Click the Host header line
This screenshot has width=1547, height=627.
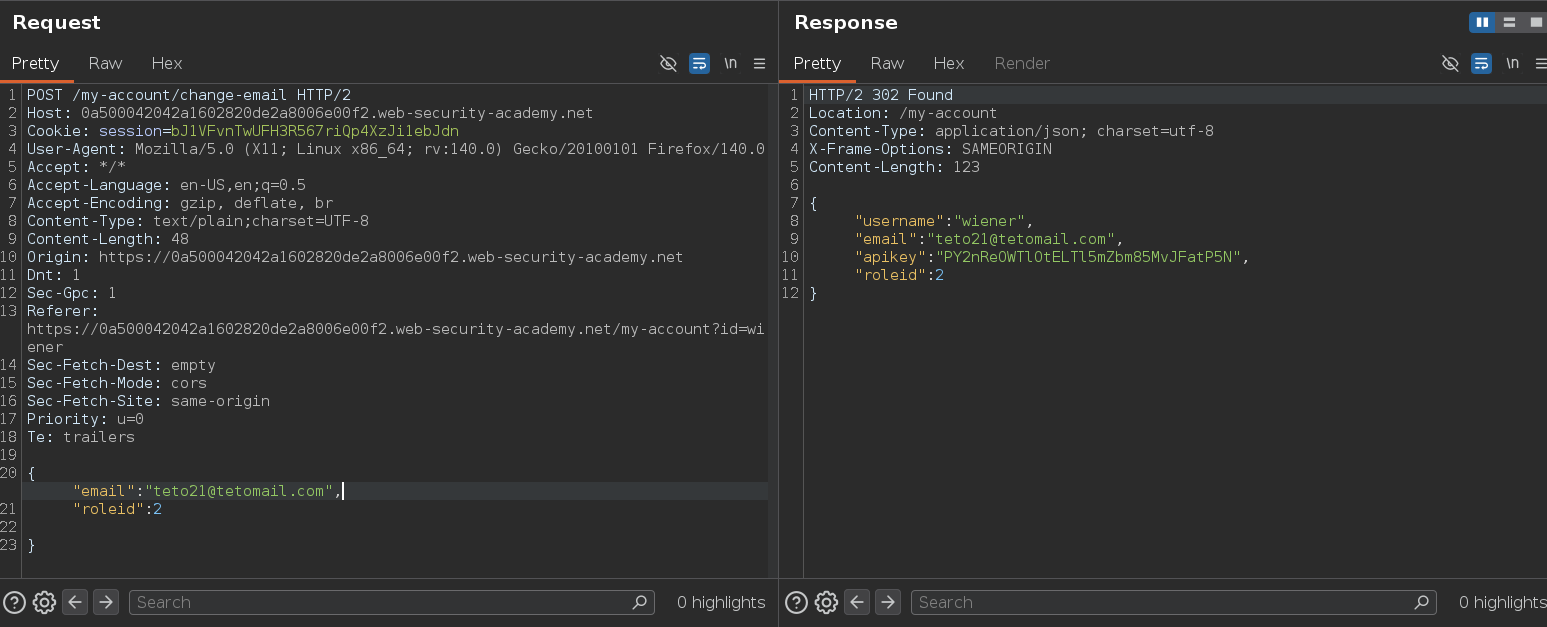[x=310, y=113]
